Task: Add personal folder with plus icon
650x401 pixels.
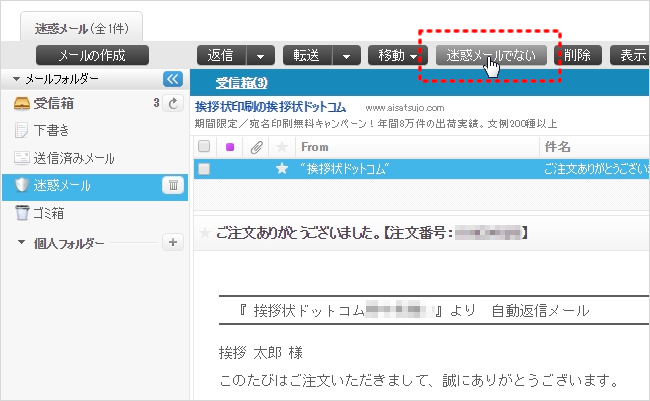Action: click(173, 242)
